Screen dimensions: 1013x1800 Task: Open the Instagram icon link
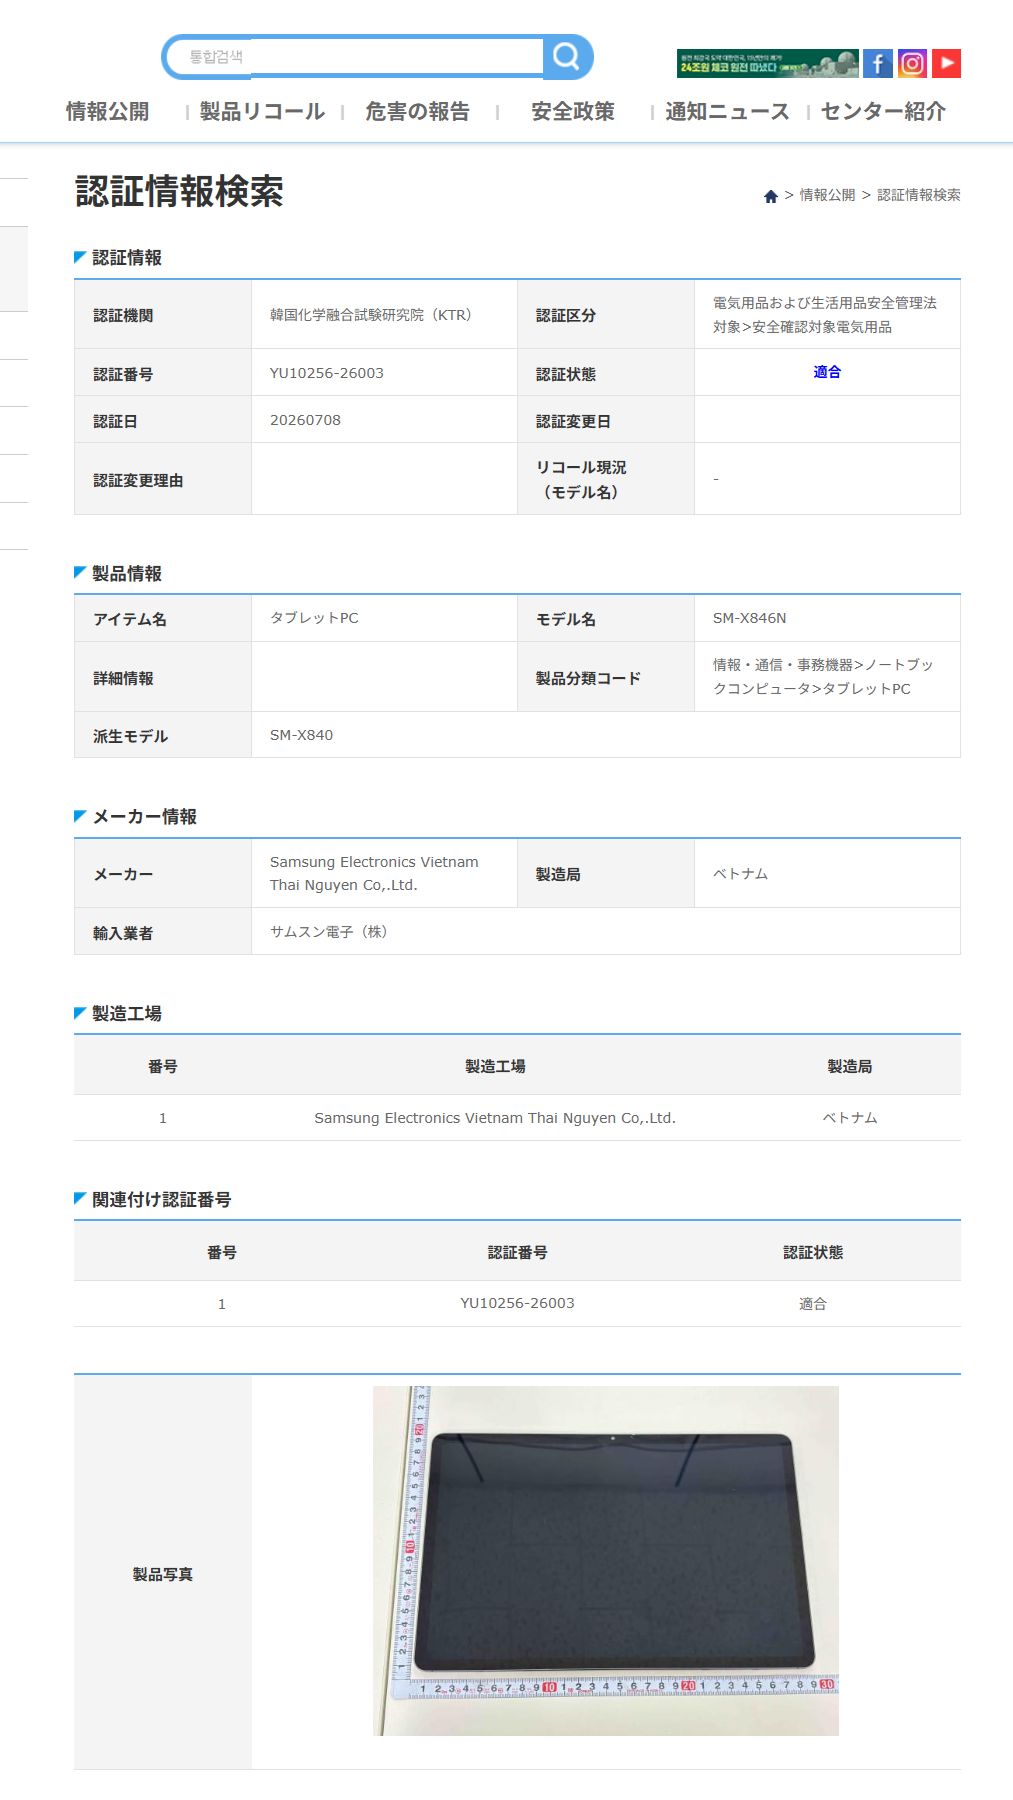coord(912,63)
